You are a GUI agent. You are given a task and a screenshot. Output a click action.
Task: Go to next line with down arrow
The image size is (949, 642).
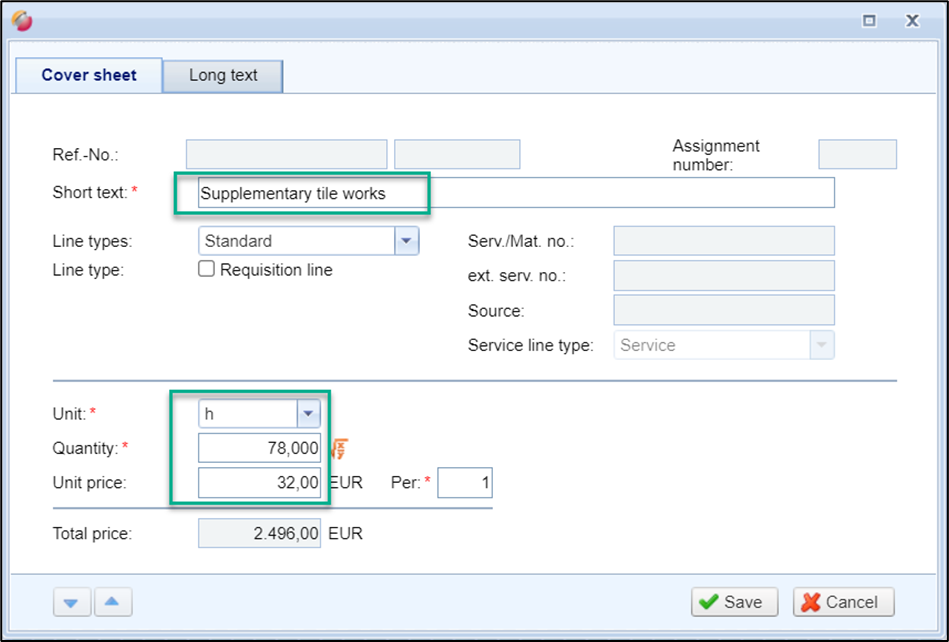(70, 602)
